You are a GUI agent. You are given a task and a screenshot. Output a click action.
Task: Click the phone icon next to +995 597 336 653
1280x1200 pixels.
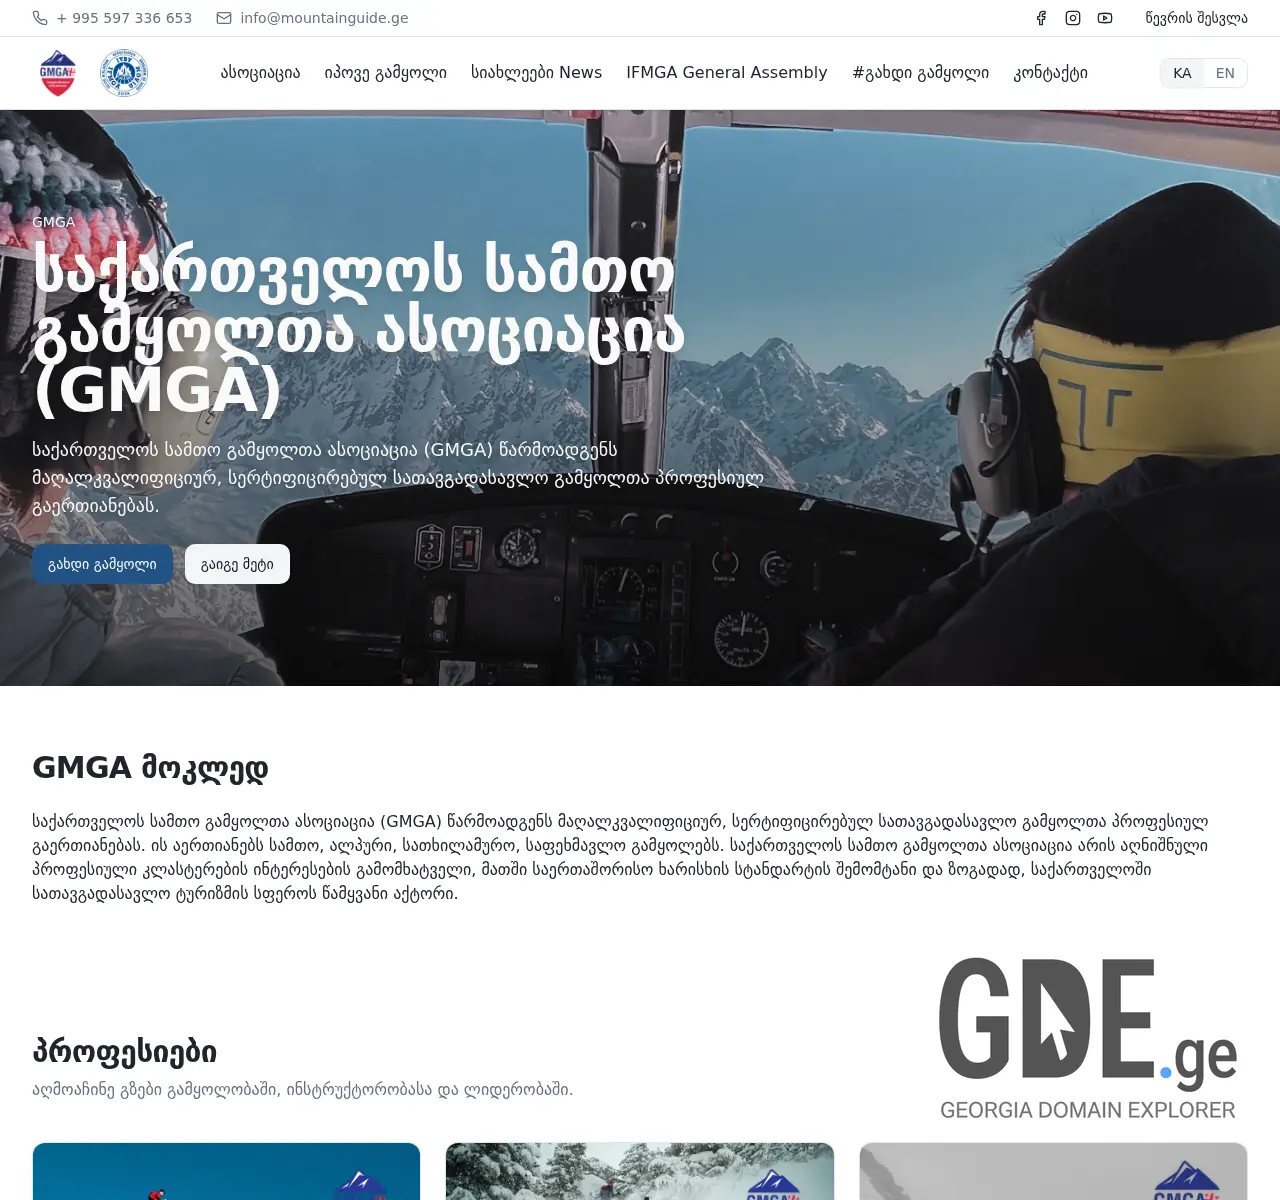tap(39, 17)
